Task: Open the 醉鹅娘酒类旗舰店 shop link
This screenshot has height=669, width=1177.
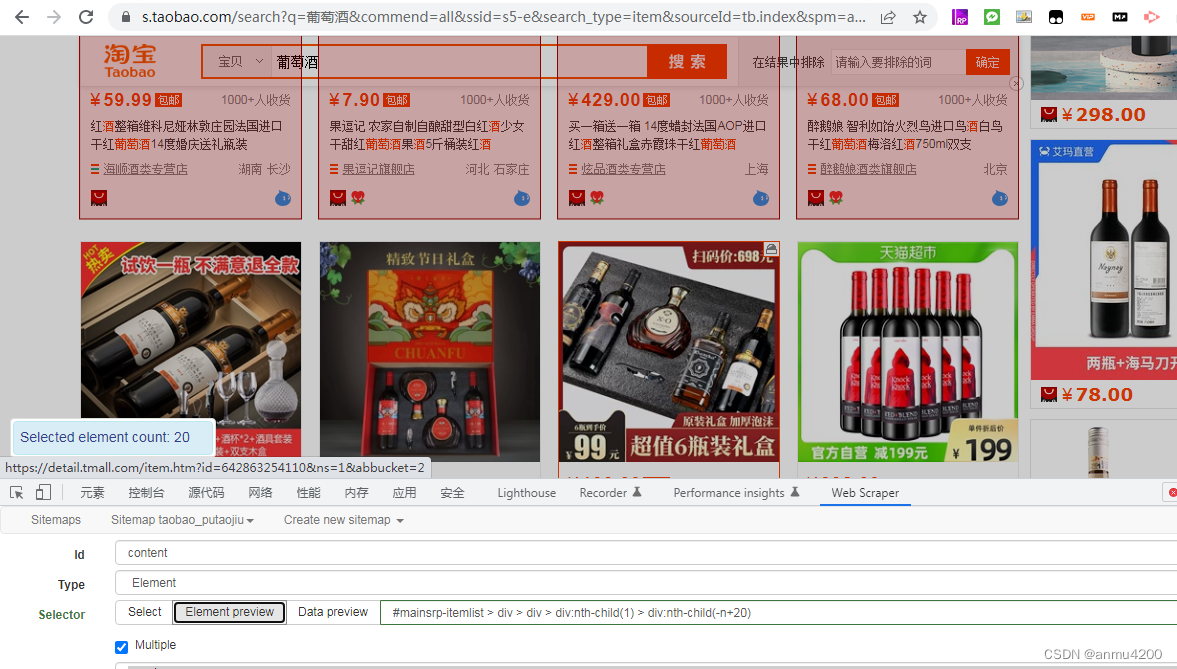Action: point(868,170)
